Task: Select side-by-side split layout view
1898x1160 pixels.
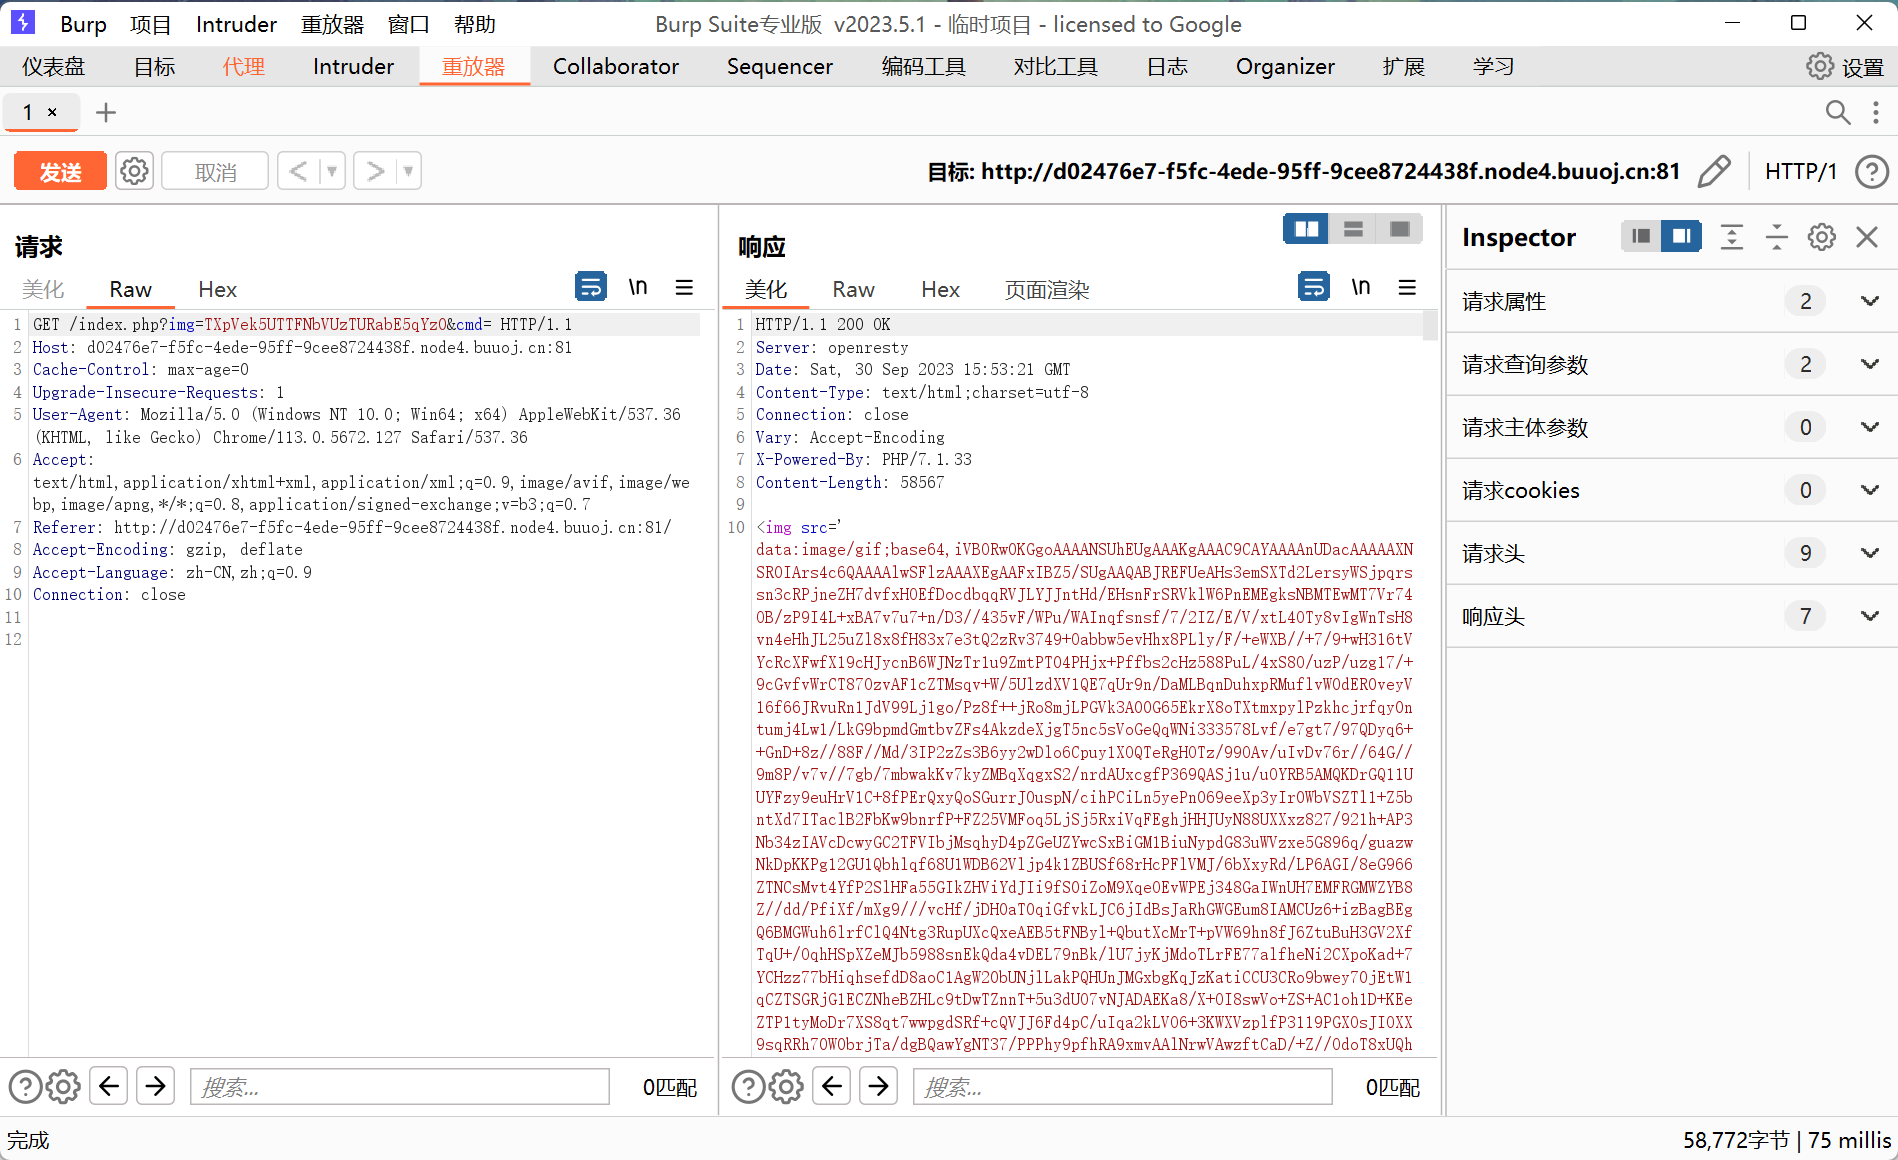Action: pos(1306,229)
